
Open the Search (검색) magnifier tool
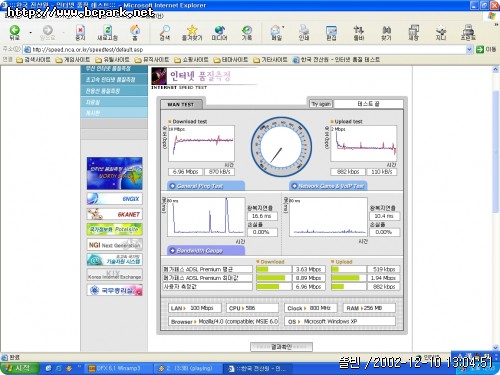pos(165,32)
